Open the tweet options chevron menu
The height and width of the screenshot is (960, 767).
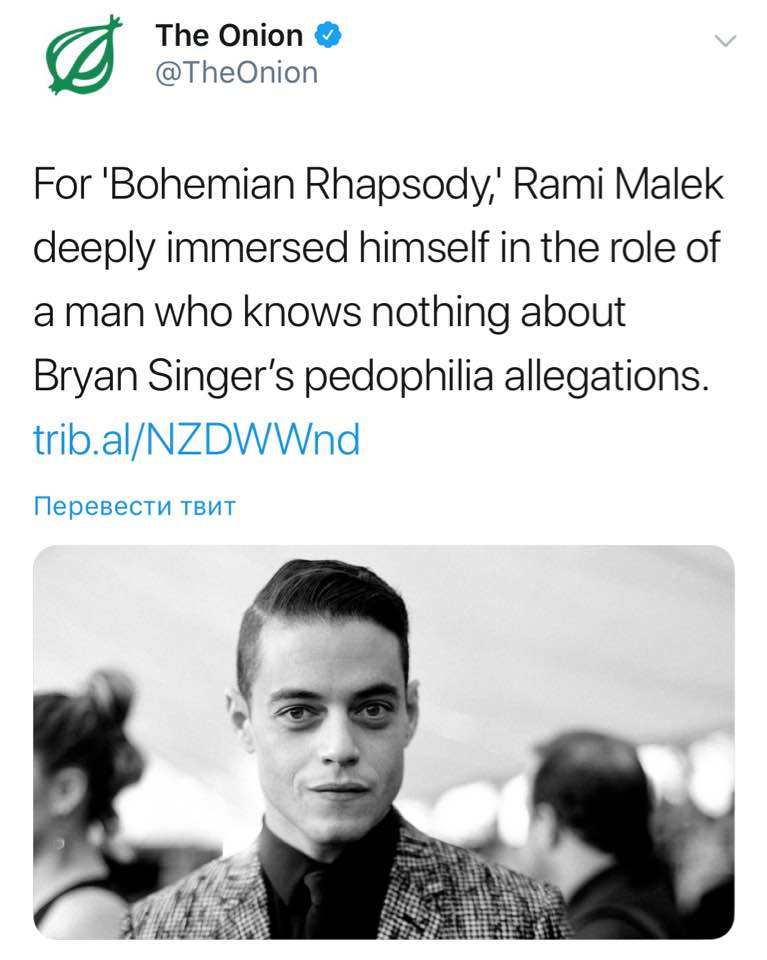(x=726, y=40)
